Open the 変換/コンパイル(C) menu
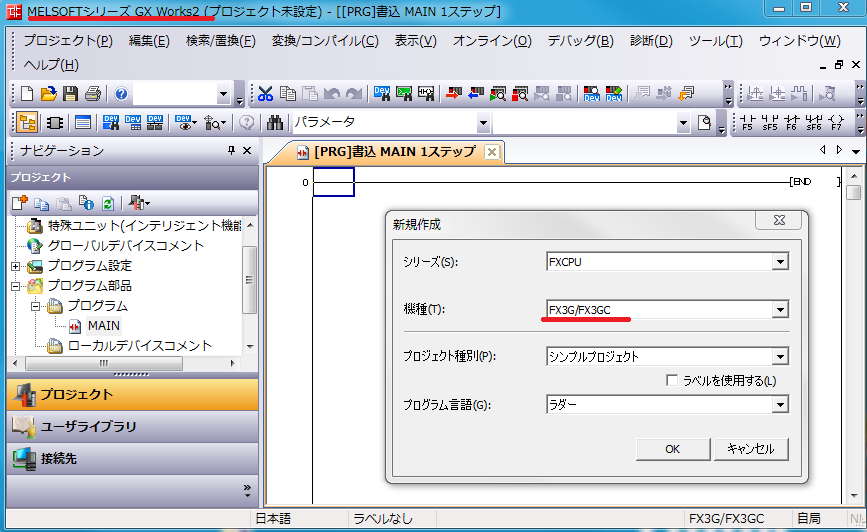867x532 pixels. click(x=325, y=41)
